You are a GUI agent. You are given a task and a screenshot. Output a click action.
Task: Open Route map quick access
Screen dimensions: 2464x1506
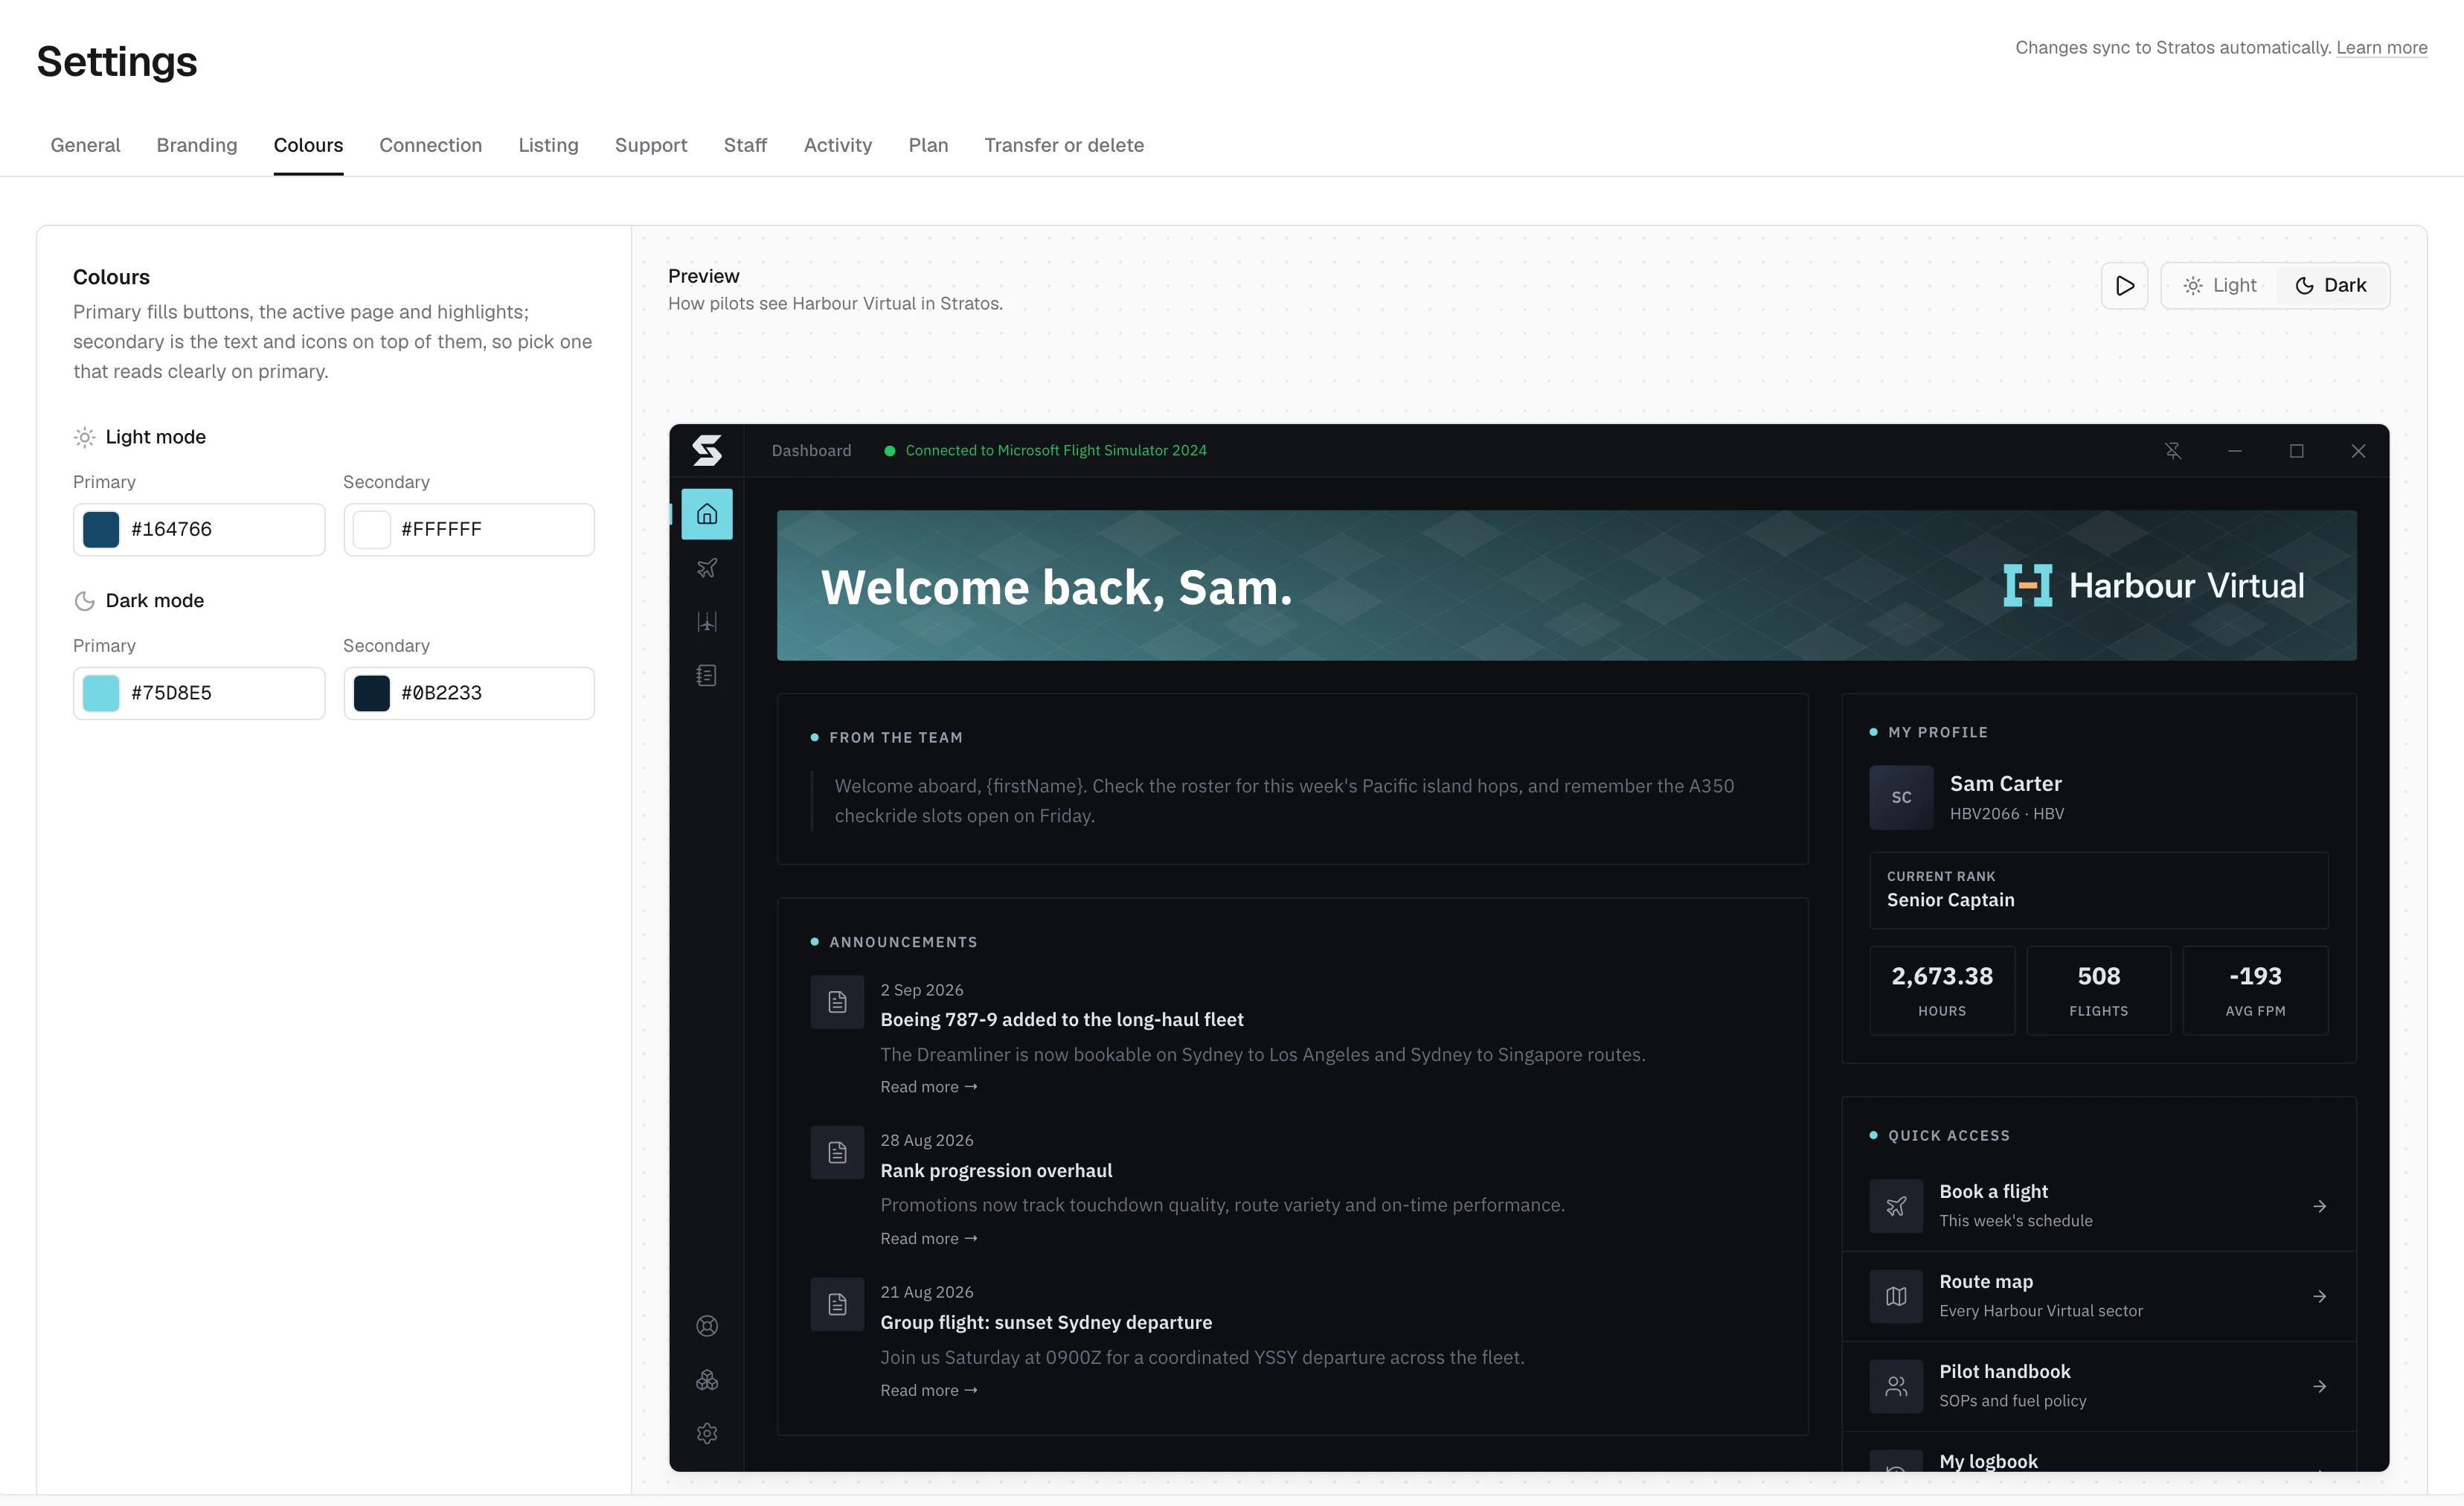[x=2099, y=1297]
